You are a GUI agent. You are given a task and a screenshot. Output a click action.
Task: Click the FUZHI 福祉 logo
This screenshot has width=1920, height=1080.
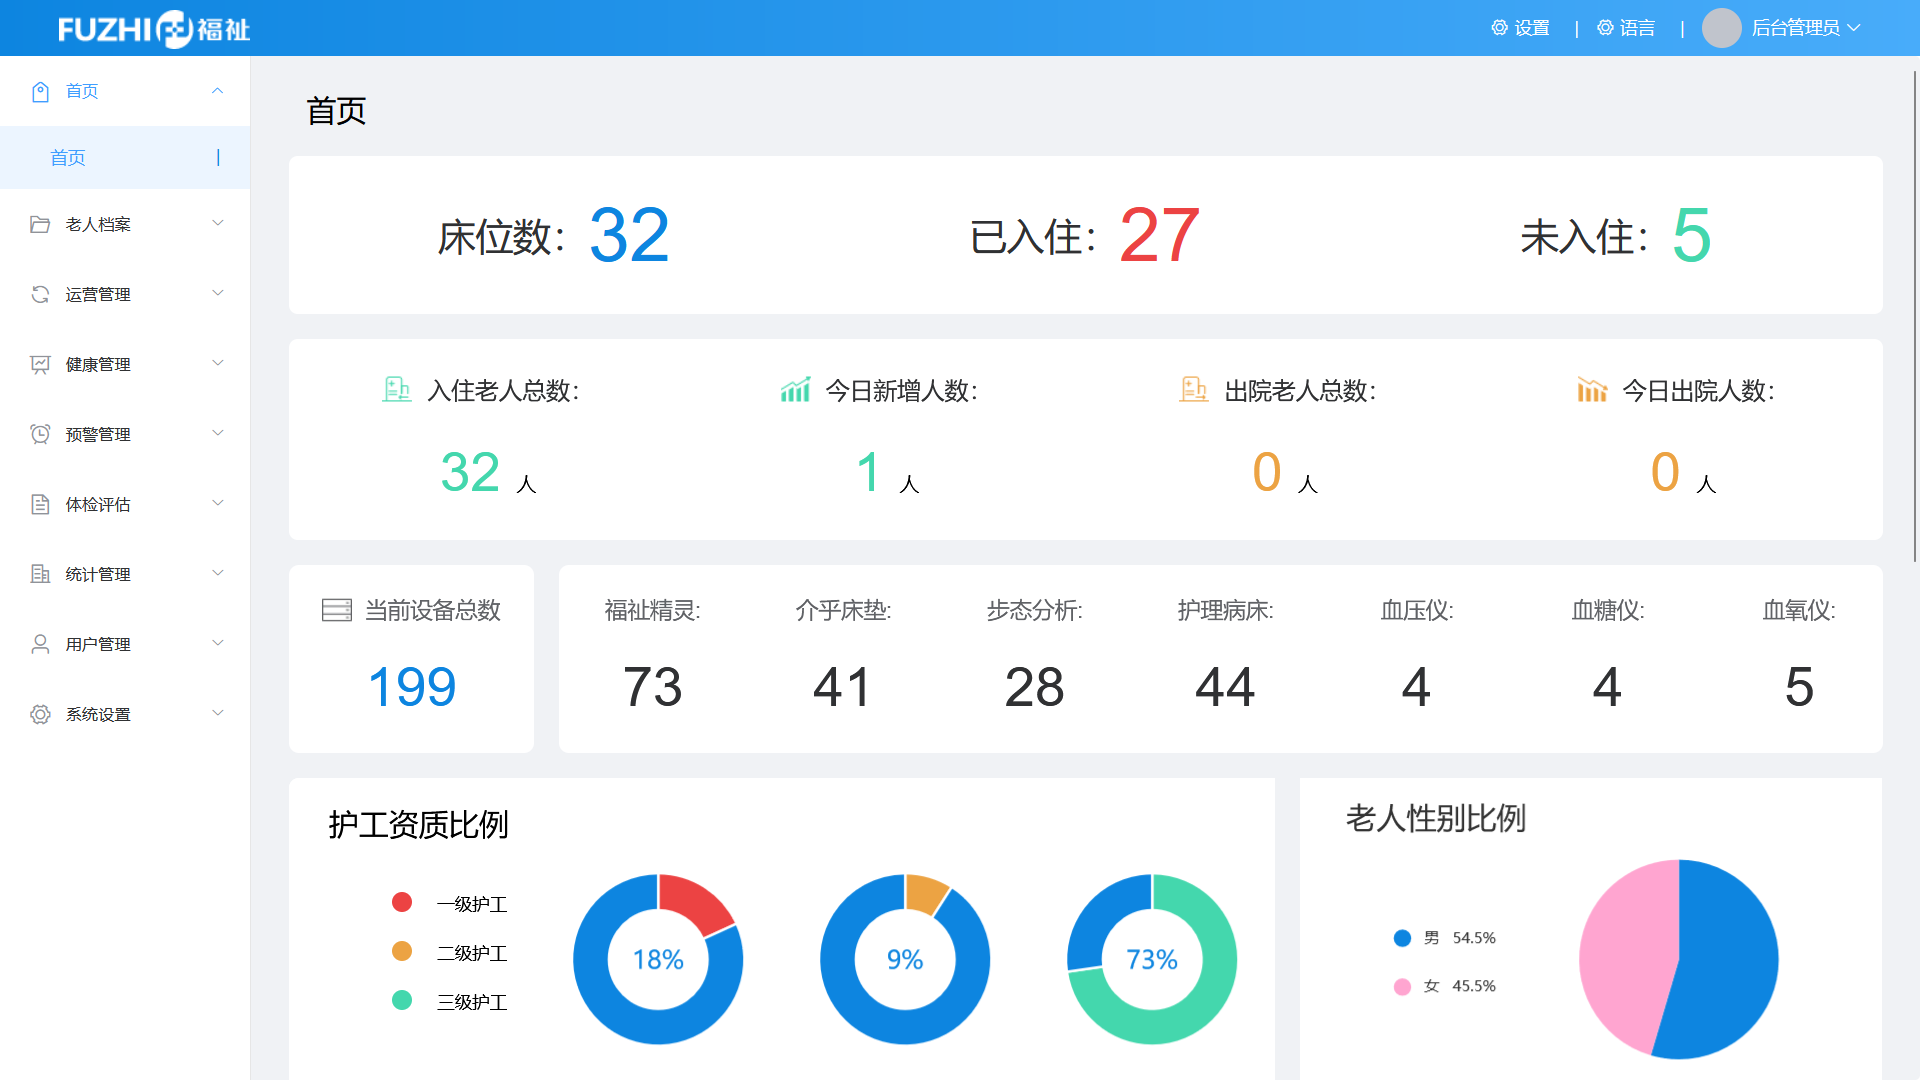(154, 29)
